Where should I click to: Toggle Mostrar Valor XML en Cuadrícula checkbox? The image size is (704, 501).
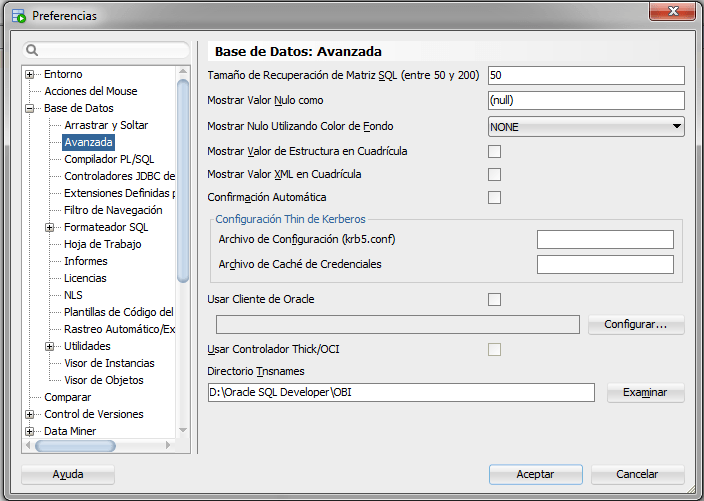(494, 174)
